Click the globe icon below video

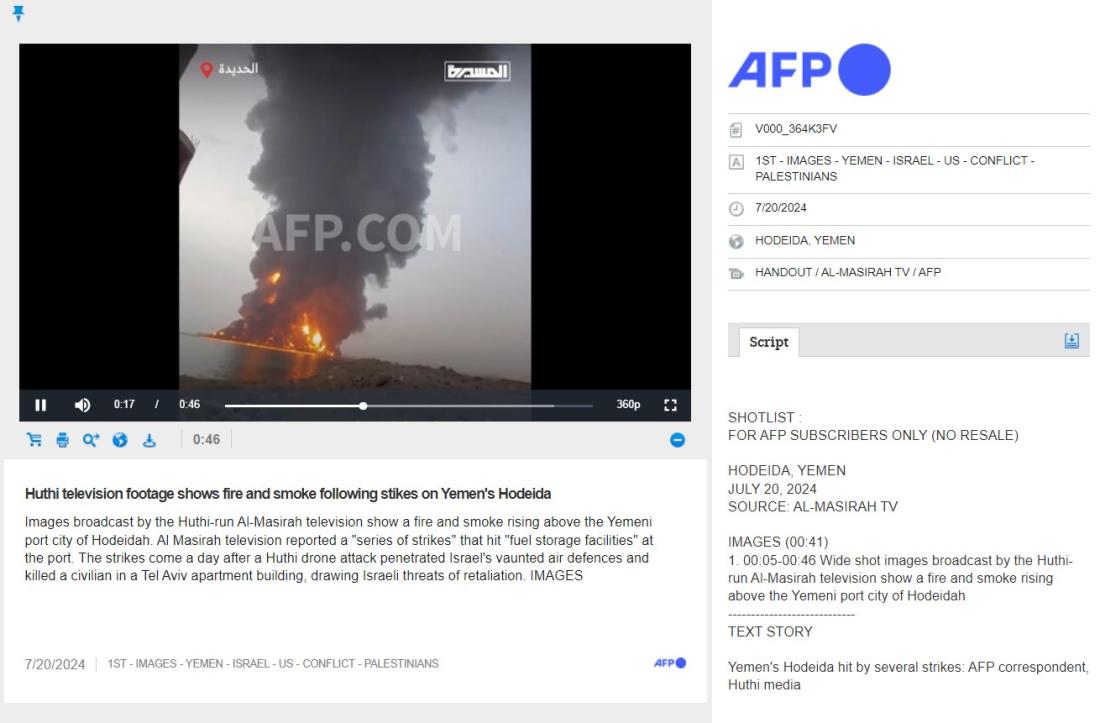pos(120,440)
